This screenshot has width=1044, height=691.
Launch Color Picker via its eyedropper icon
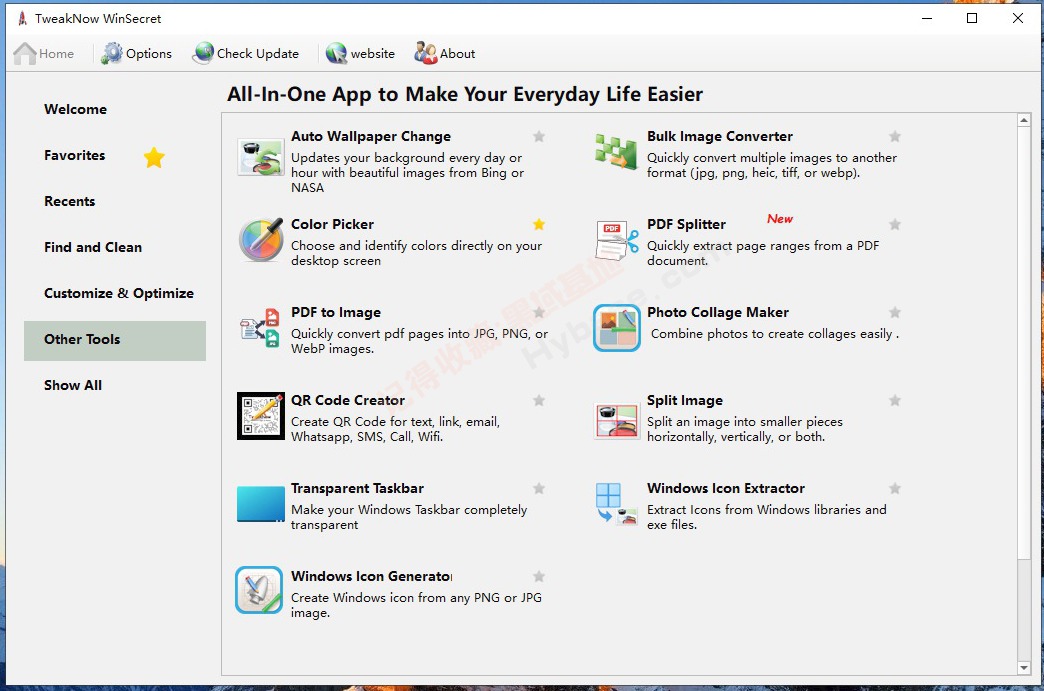(x=261, y=240)
